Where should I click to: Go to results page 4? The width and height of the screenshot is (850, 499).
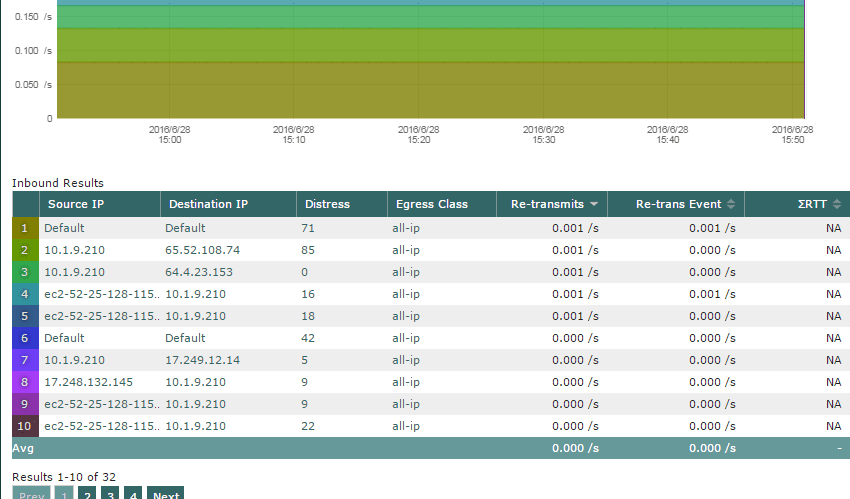point(133,494)
